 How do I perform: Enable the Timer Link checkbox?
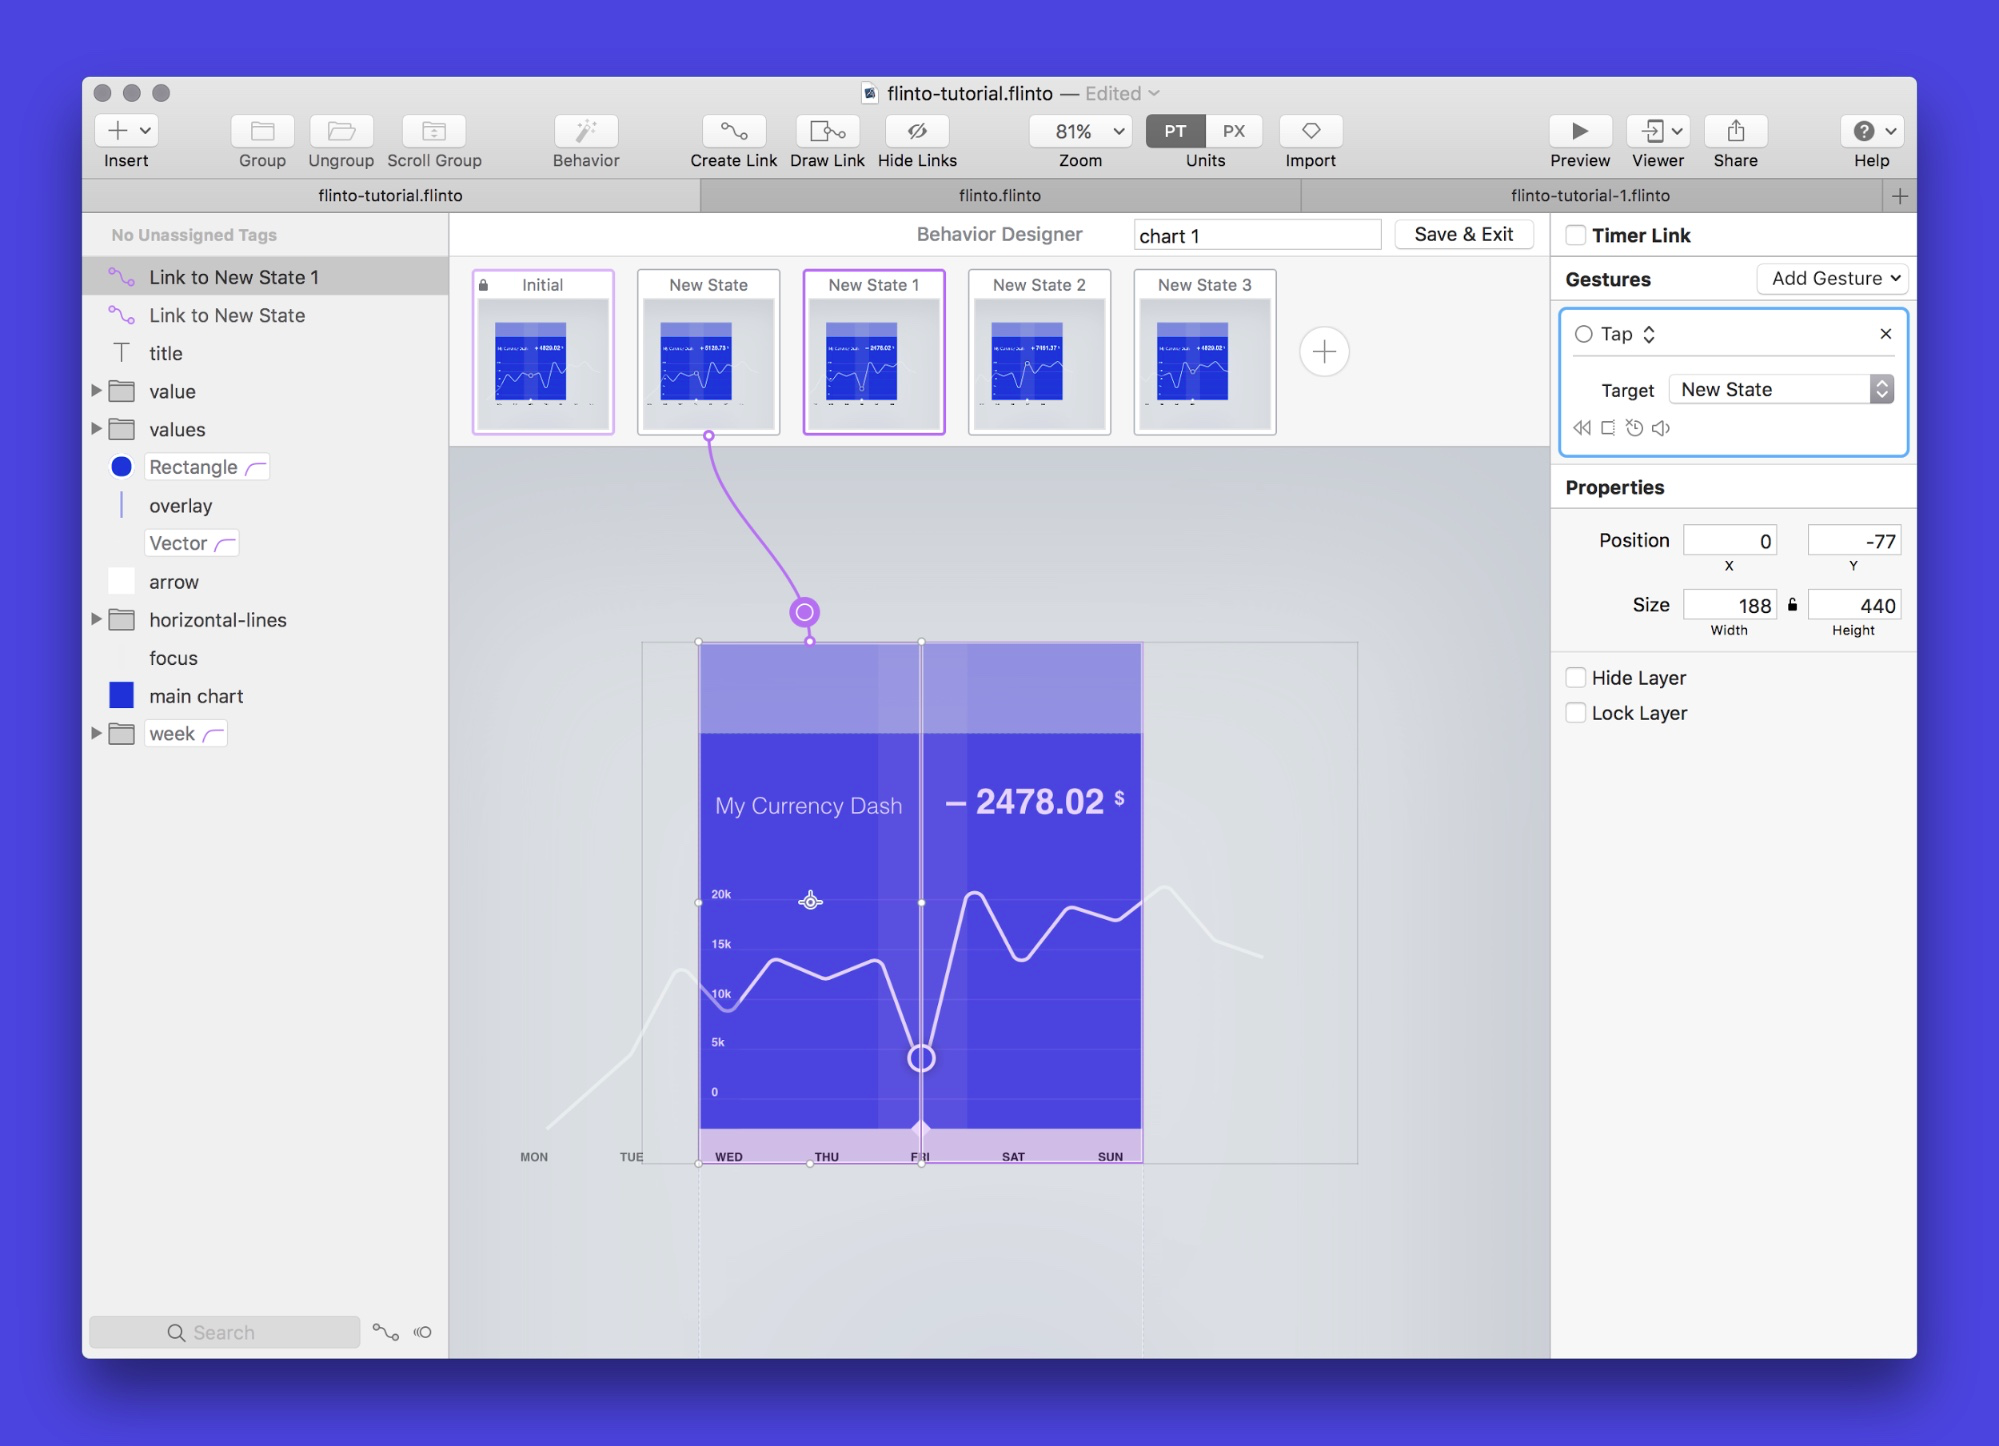tap(1575, 235)
